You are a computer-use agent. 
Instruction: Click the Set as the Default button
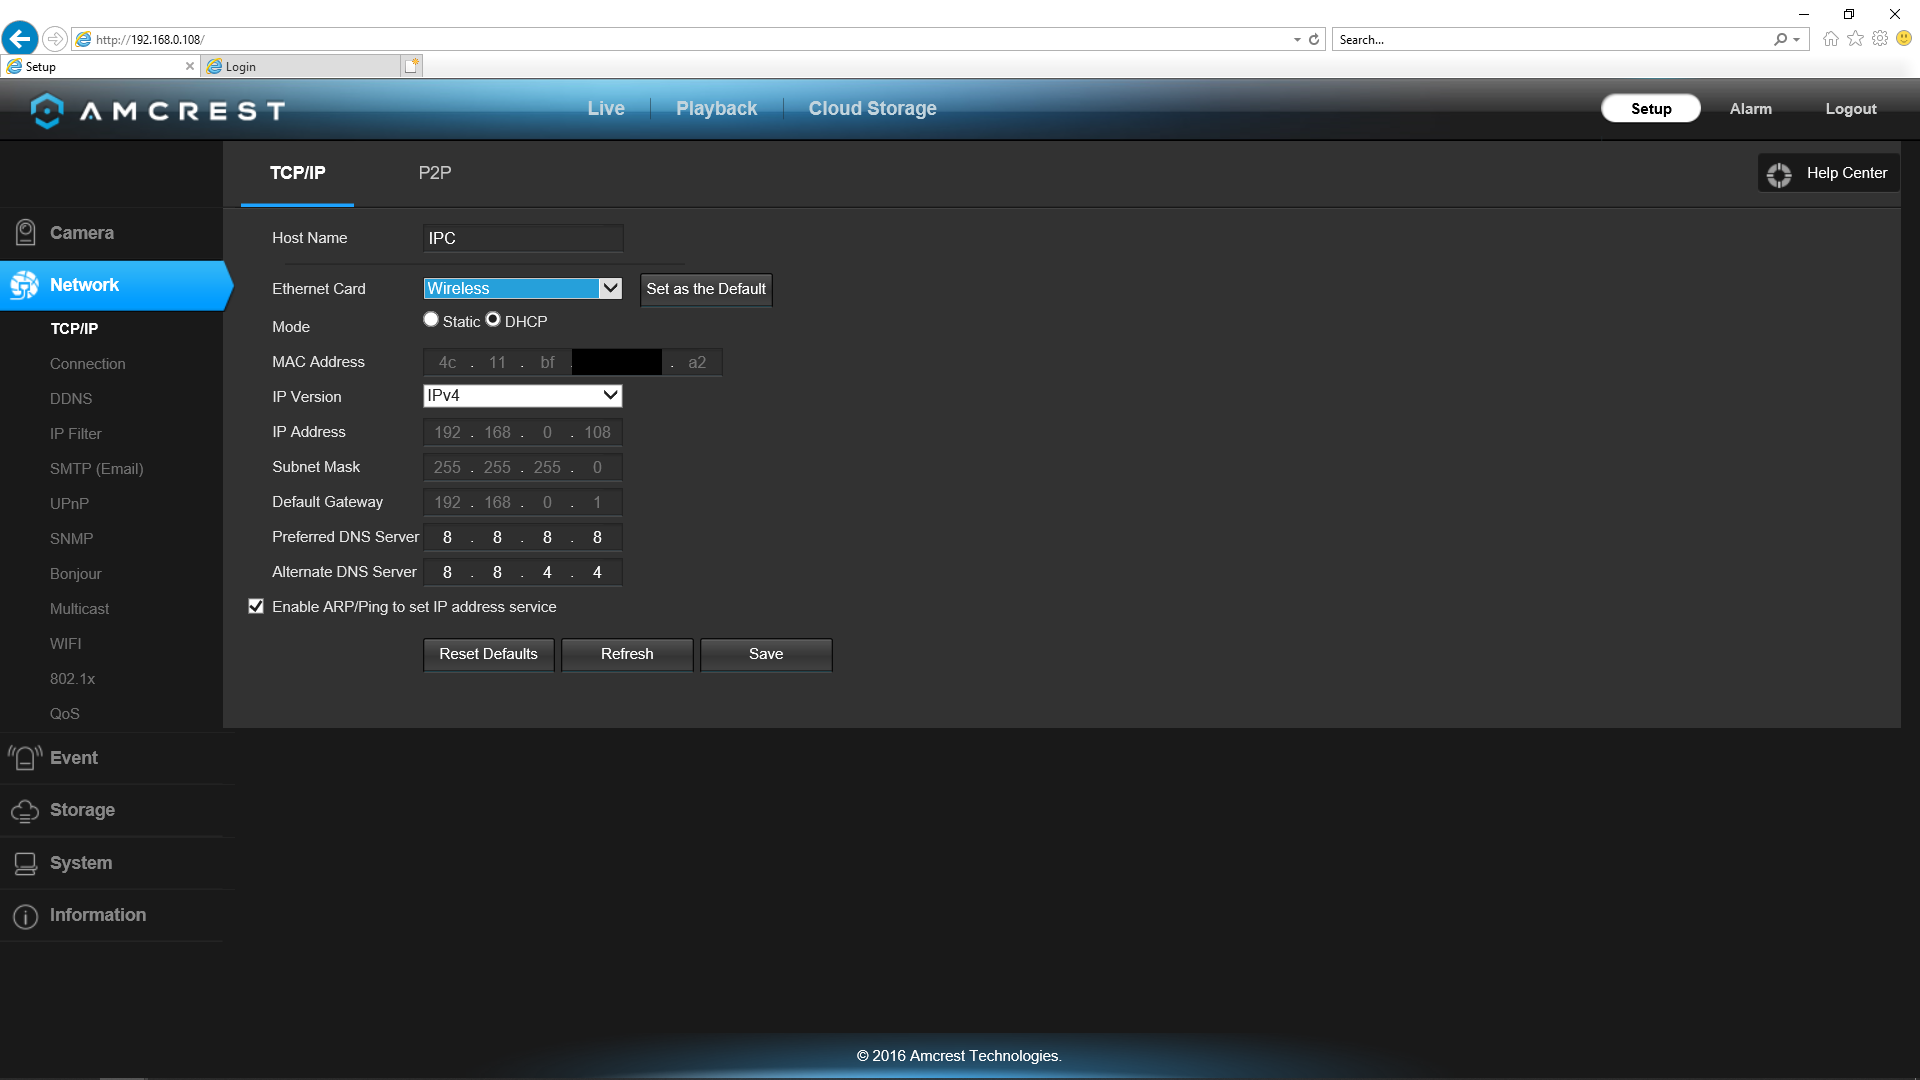706,289
